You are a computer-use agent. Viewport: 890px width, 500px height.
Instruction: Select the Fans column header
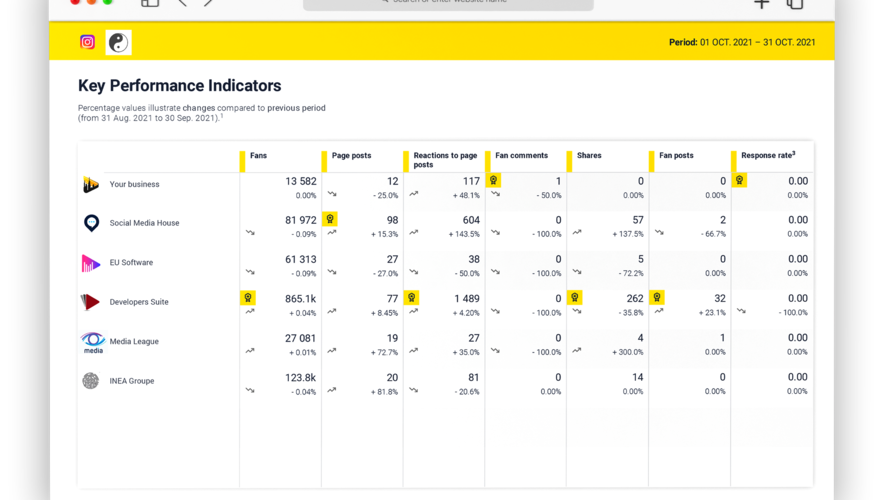[x=258, y=156]
